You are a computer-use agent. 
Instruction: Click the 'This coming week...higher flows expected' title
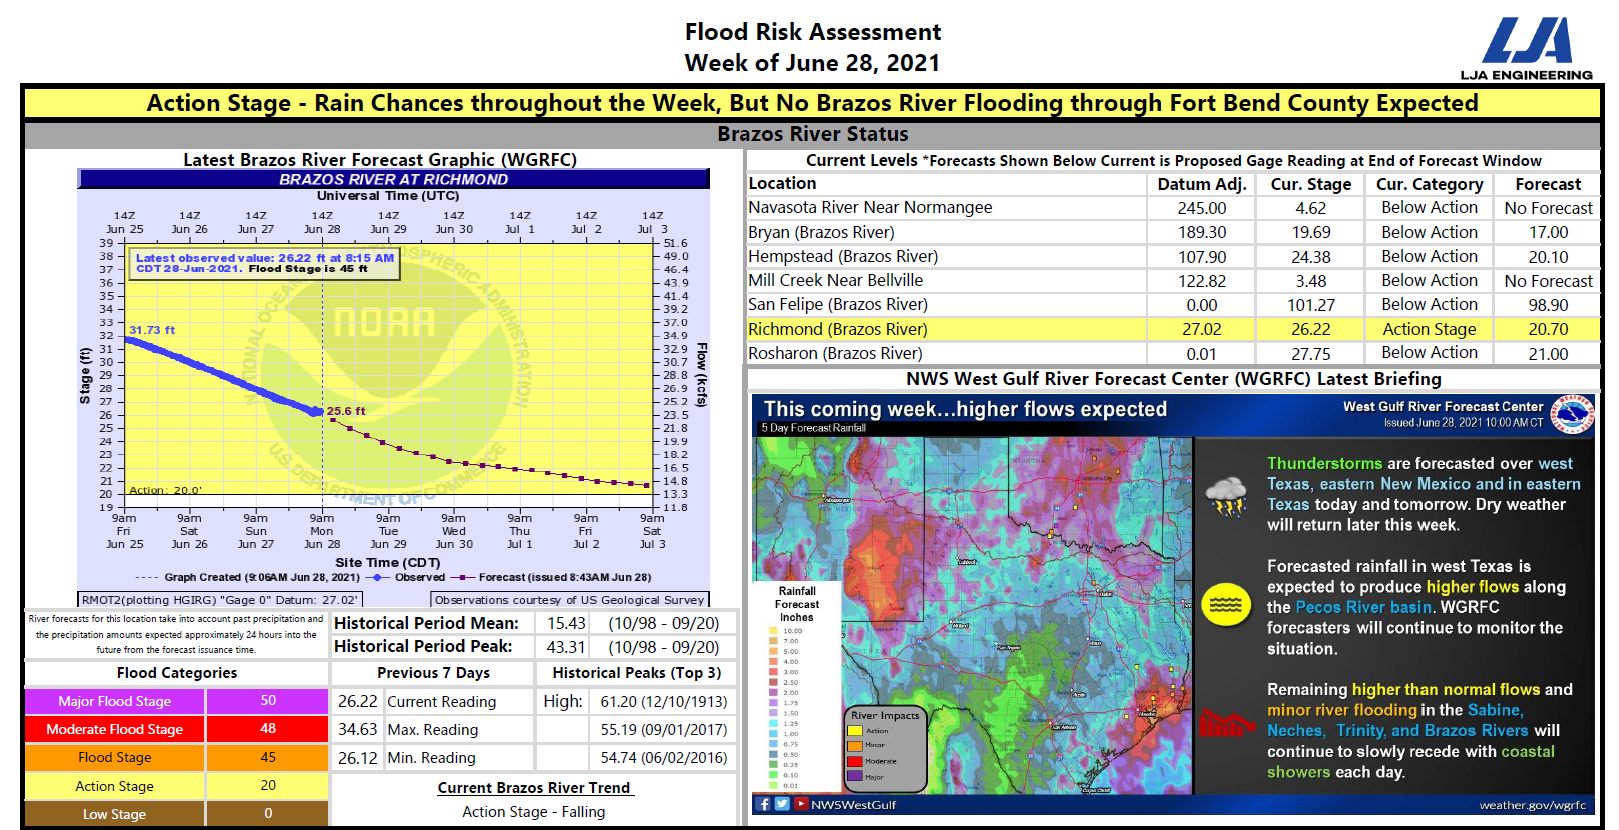tap(965, 409)
